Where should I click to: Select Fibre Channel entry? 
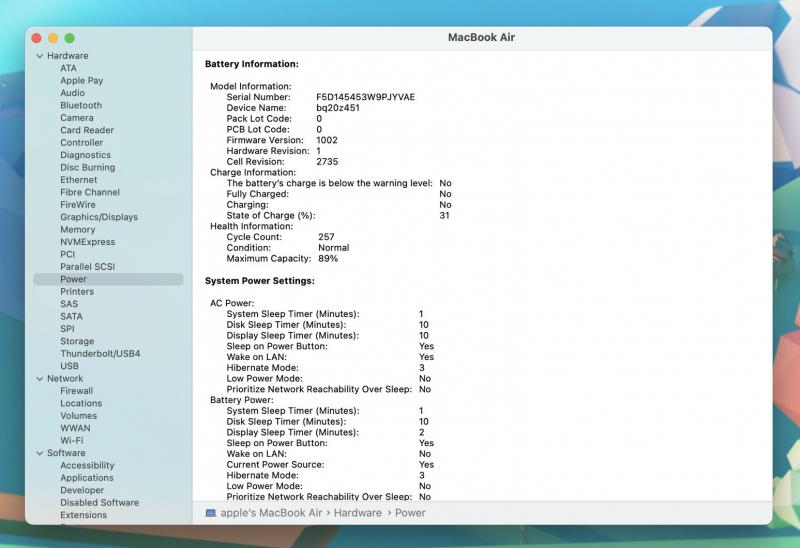tap(90, 192)
